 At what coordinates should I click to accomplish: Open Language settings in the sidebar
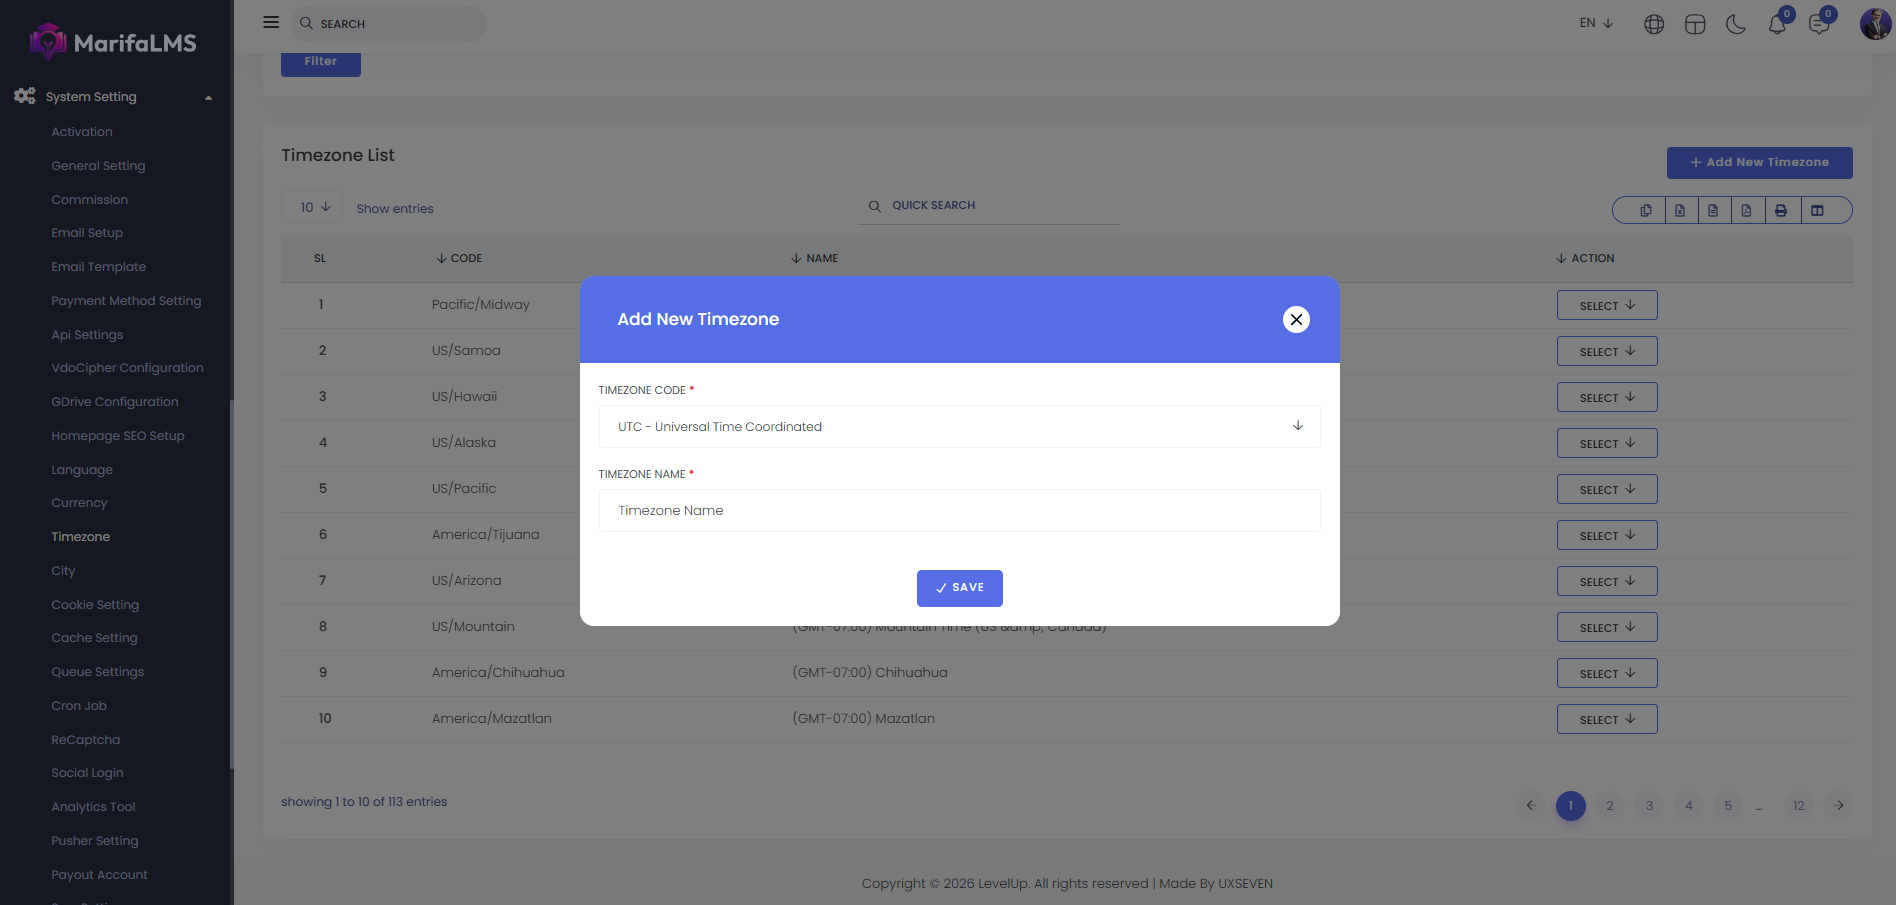pos(82,470)
